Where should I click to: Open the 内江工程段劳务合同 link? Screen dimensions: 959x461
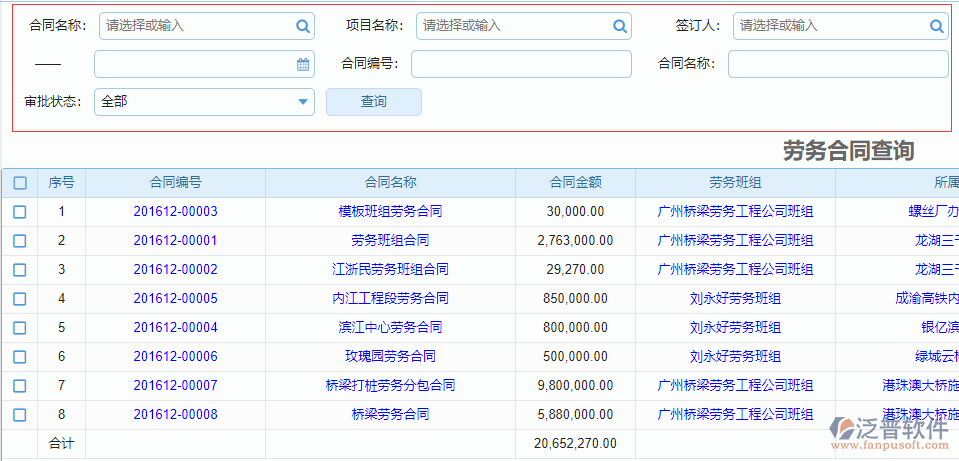click(x=390, y=299)
